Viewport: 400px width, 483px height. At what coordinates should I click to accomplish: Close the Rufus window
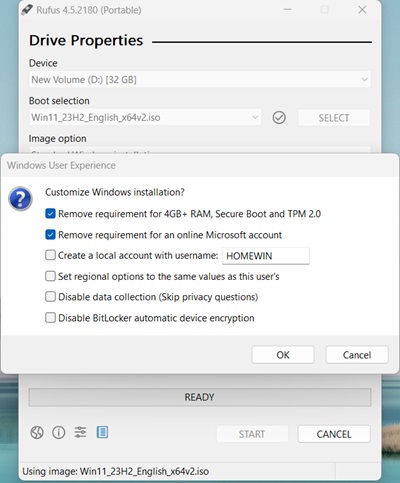(x=362, y=10)
